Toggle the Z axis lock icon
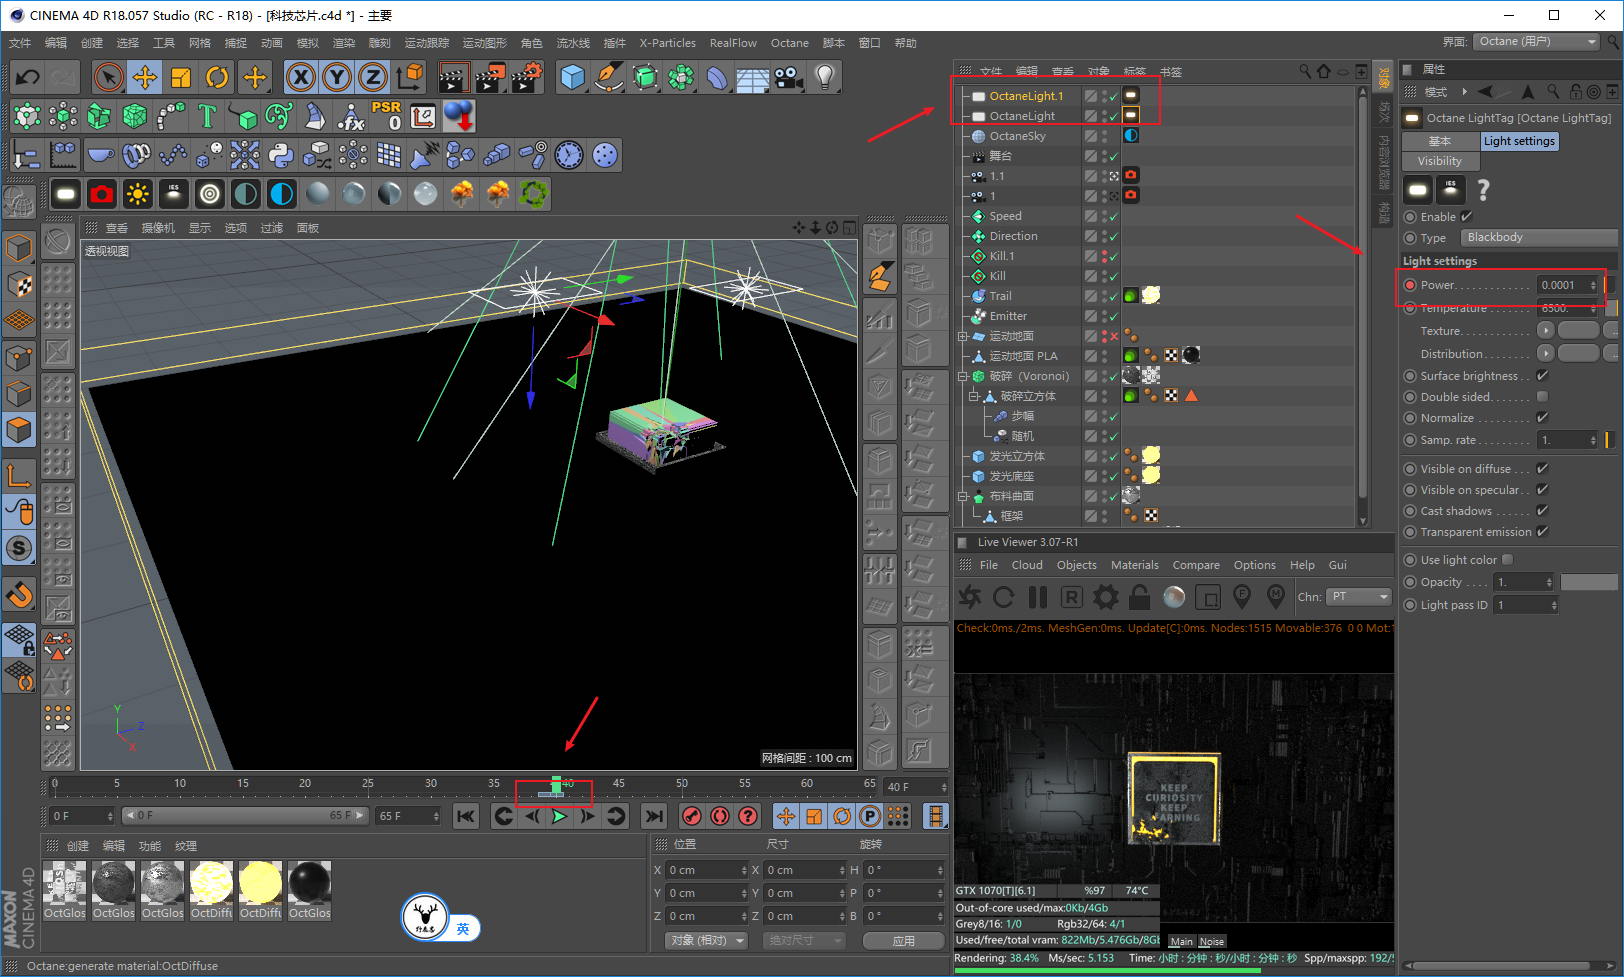 click(x=373, y=77)
